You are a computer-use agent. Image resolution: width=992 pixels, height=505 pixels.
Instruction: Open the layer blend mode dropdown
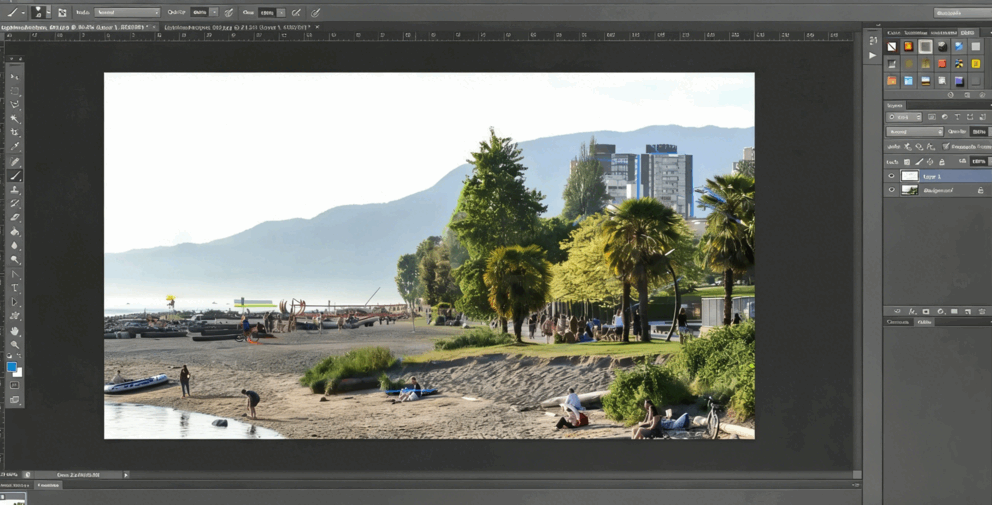point(915,132)
